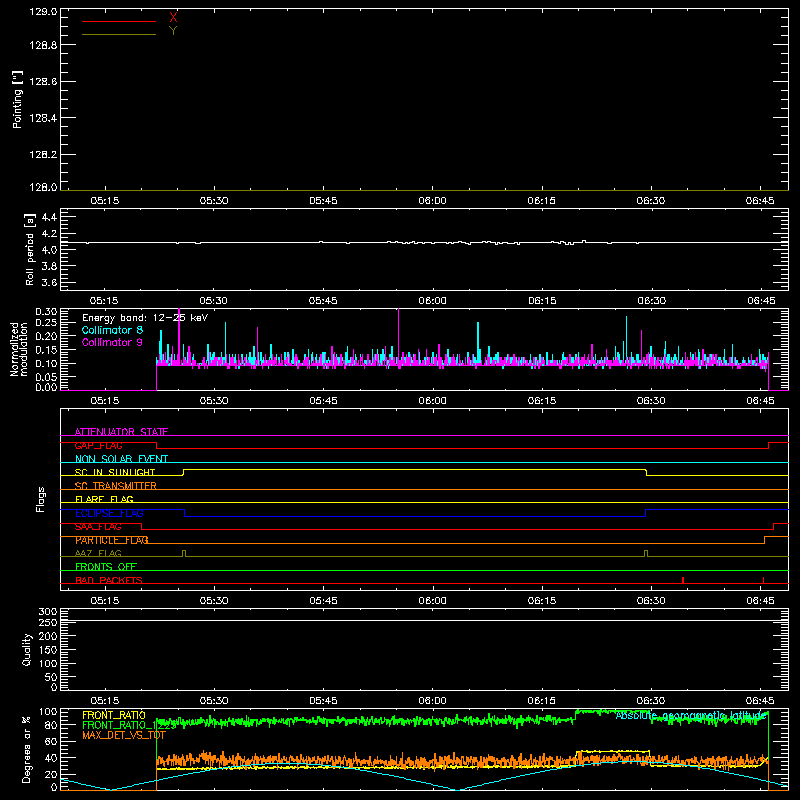Click the 0.30 modulation tick label
This screenshot has height=800, width=800.
point(46,312)
